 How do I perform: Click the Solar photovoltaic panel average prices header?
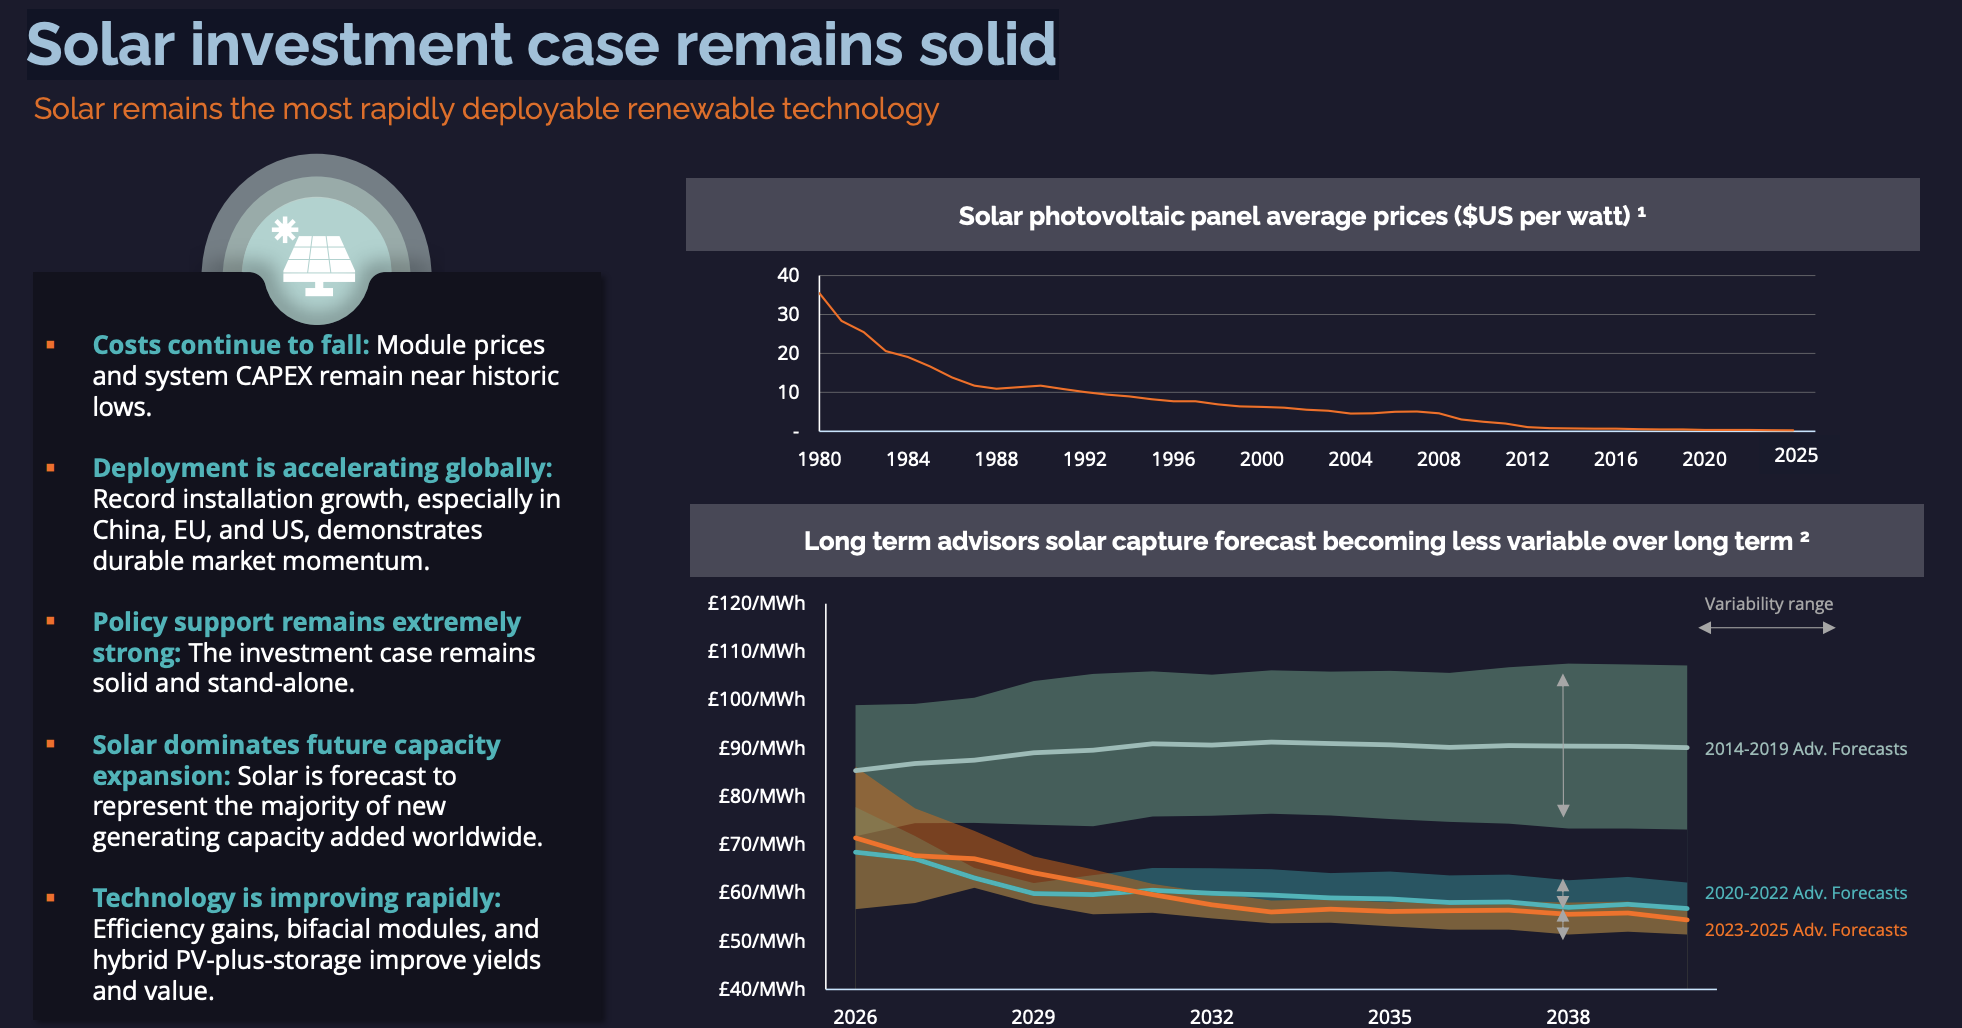tap(1302, 216)
